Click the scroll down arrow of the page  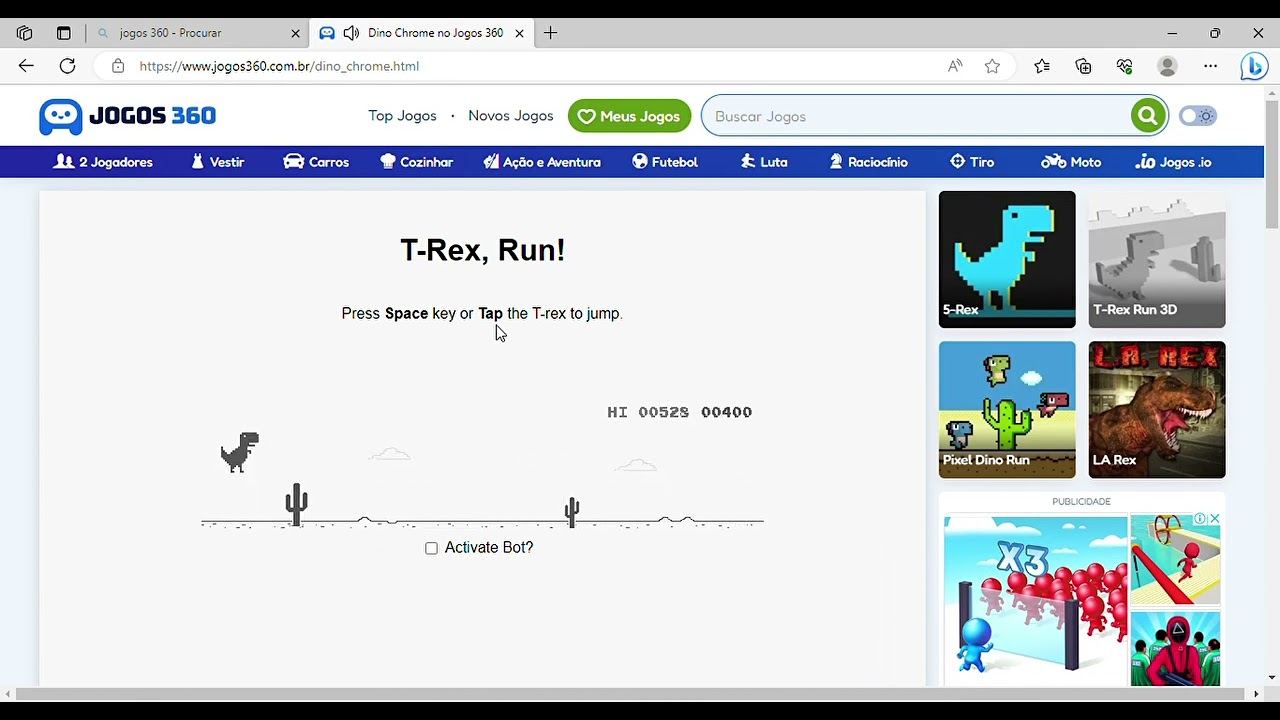click(x=1272, y=677)
